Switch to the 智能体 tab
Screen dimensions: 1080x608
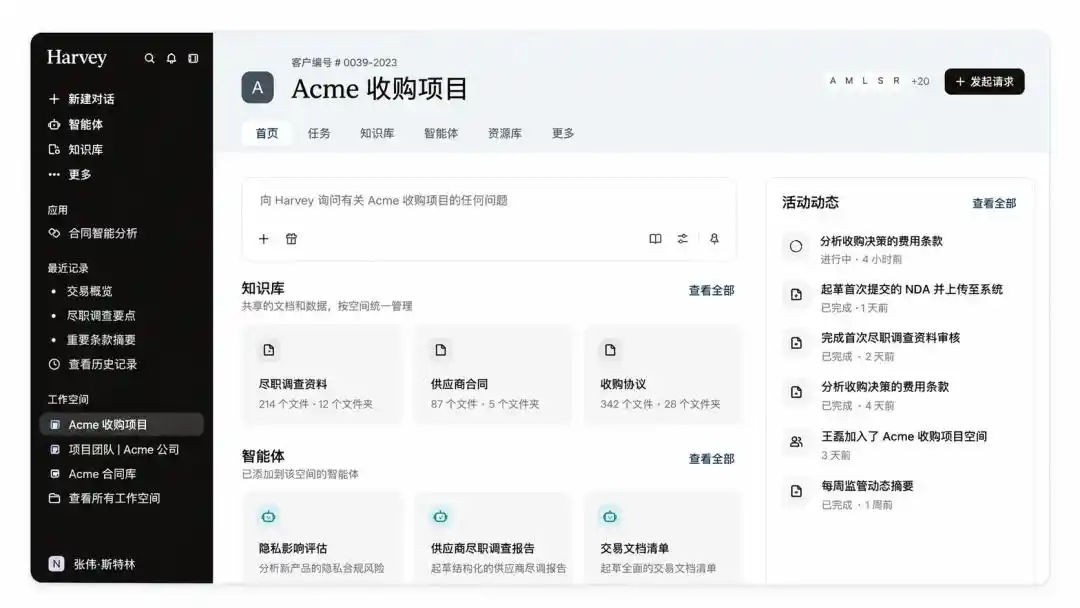tap(441, 134)
